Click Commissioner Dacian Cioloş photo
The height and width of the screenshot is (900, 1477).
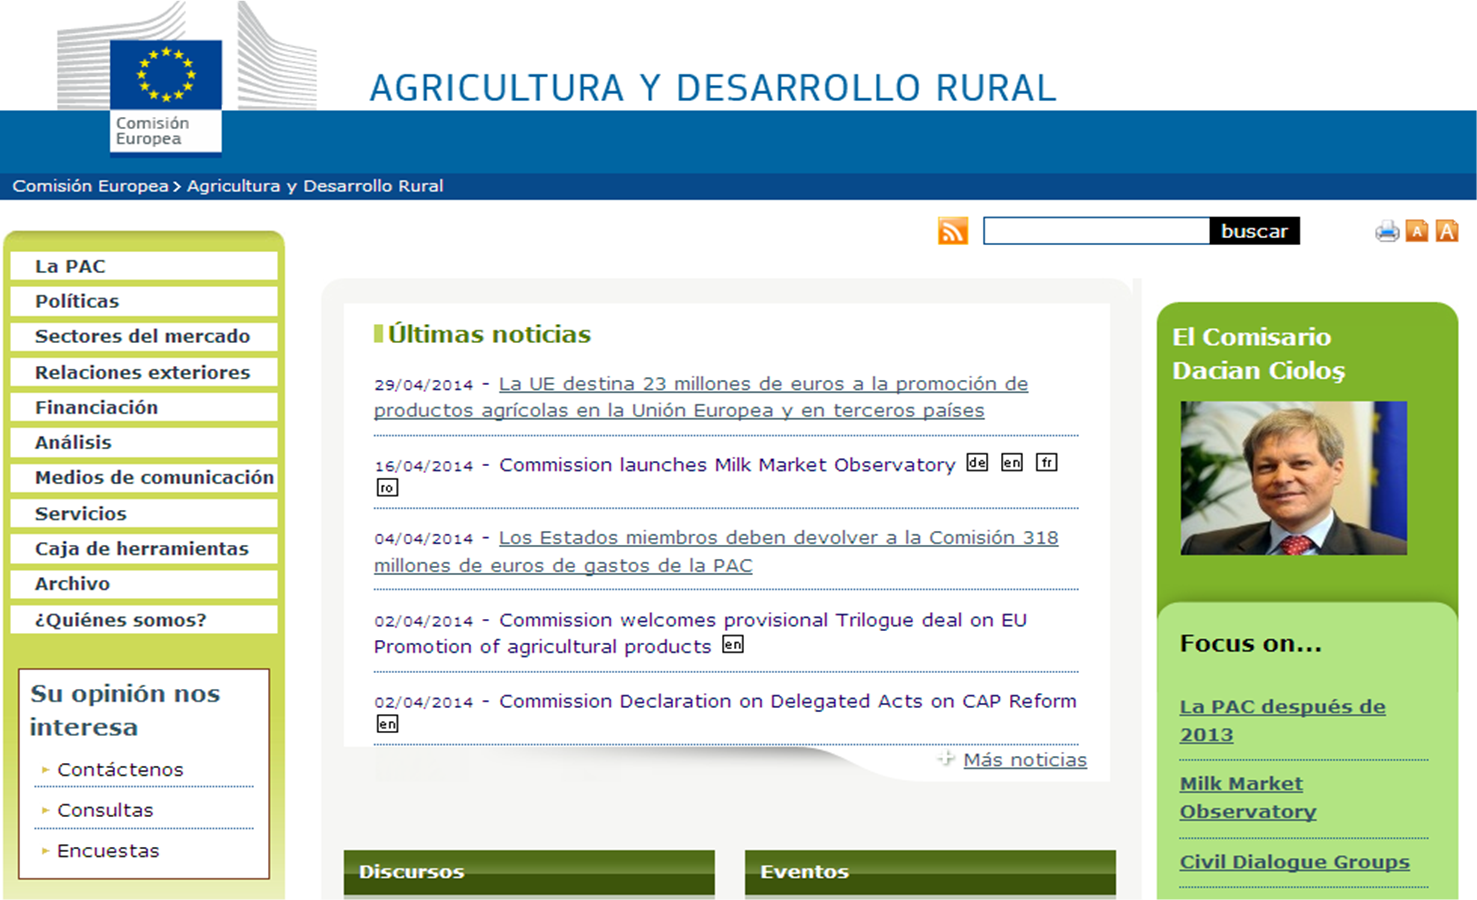pos(1293,478)
